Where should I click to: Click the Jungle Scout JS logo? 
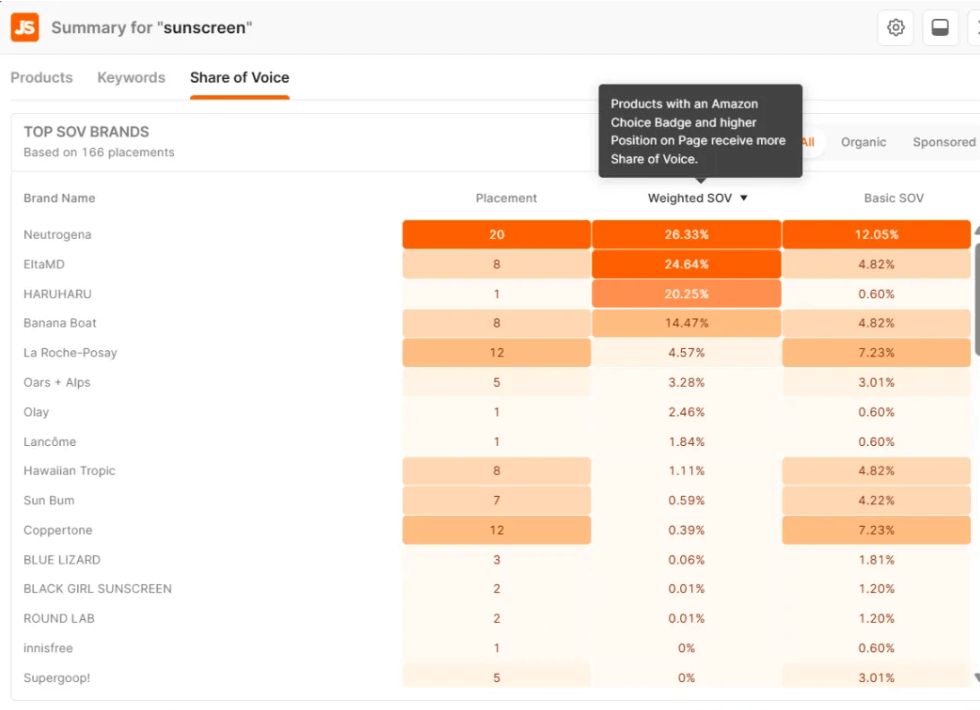coord(25,27)
